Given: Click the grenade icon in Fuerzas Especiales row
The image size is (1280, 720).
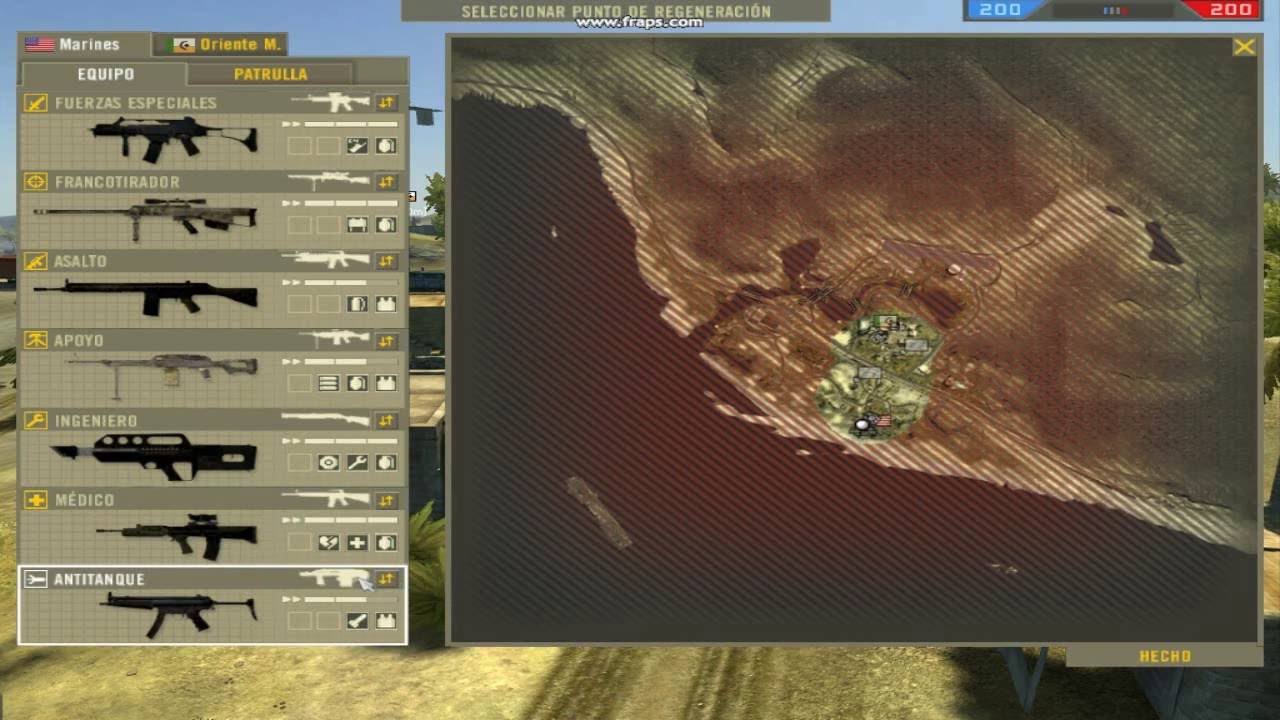Looking at the screenshot, I should pos(386,146).
